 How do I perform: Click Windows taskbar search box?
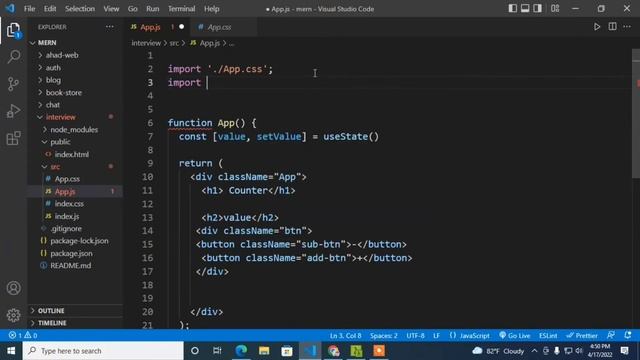click(103, 351)
